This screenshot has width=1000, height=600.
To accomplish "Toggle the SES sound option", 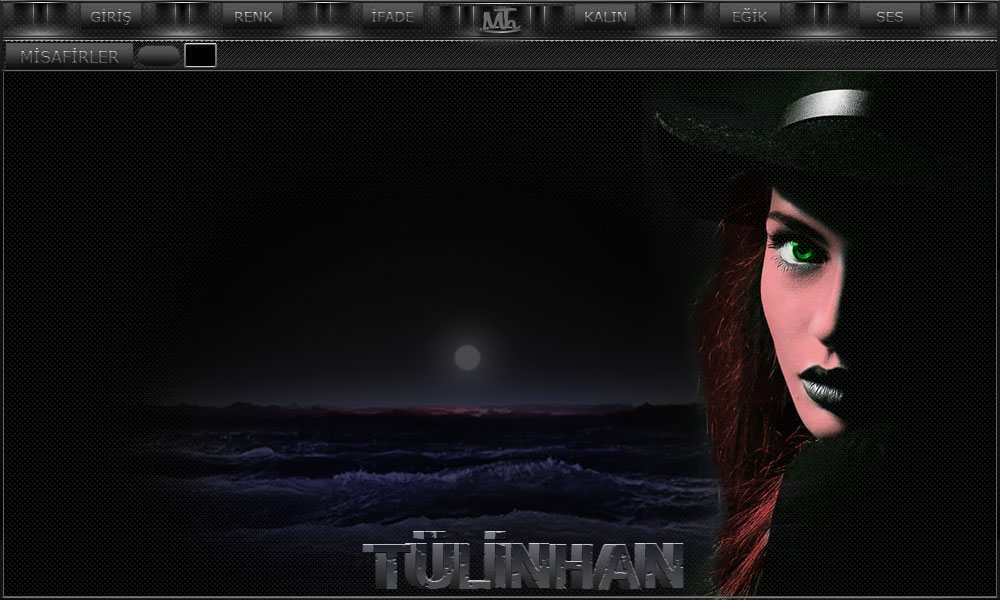I will coord(889,16).
